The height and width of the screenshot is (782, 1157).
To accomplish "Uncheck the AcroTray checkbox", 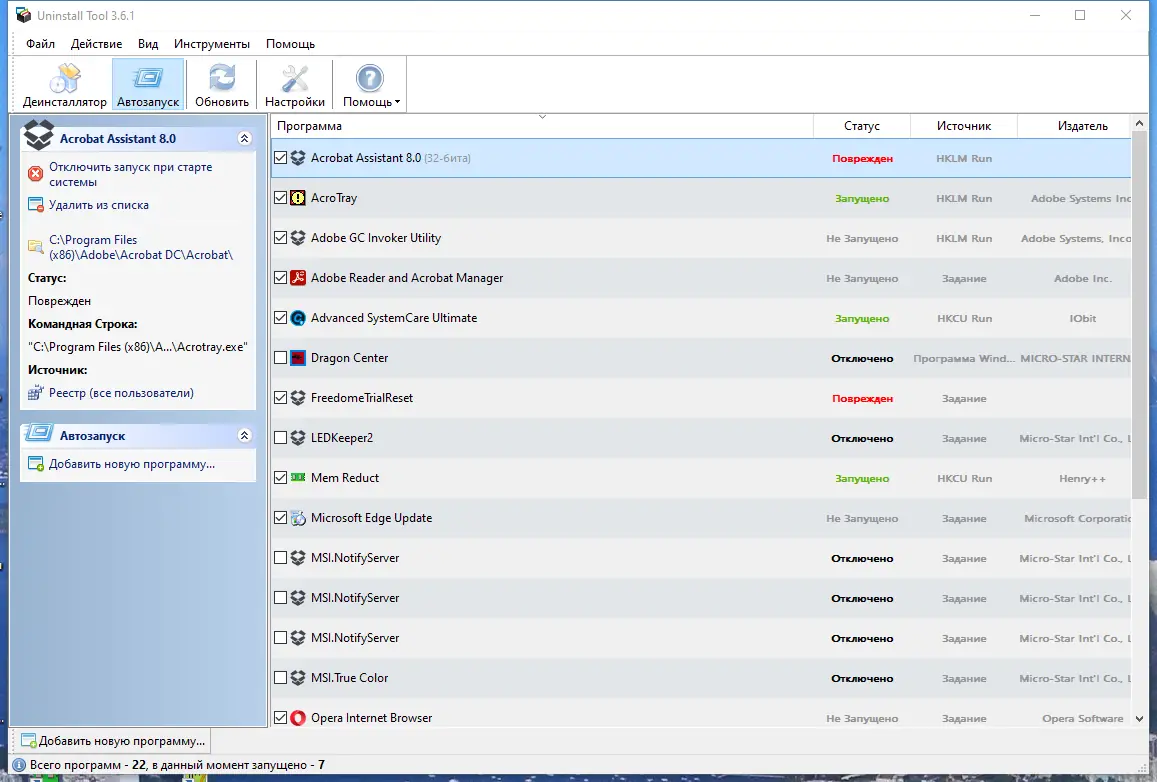I will (280, 198).
